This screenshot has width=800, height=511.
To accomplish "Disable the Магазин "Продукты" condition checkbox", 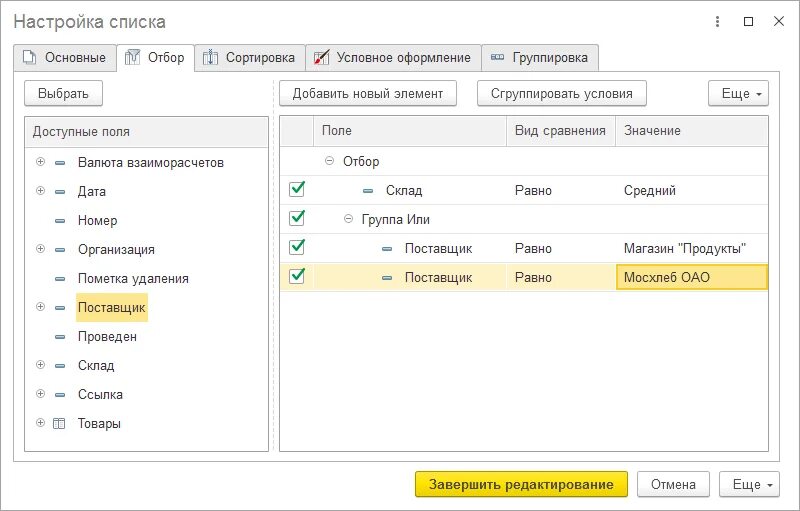I will coord(296,247).
